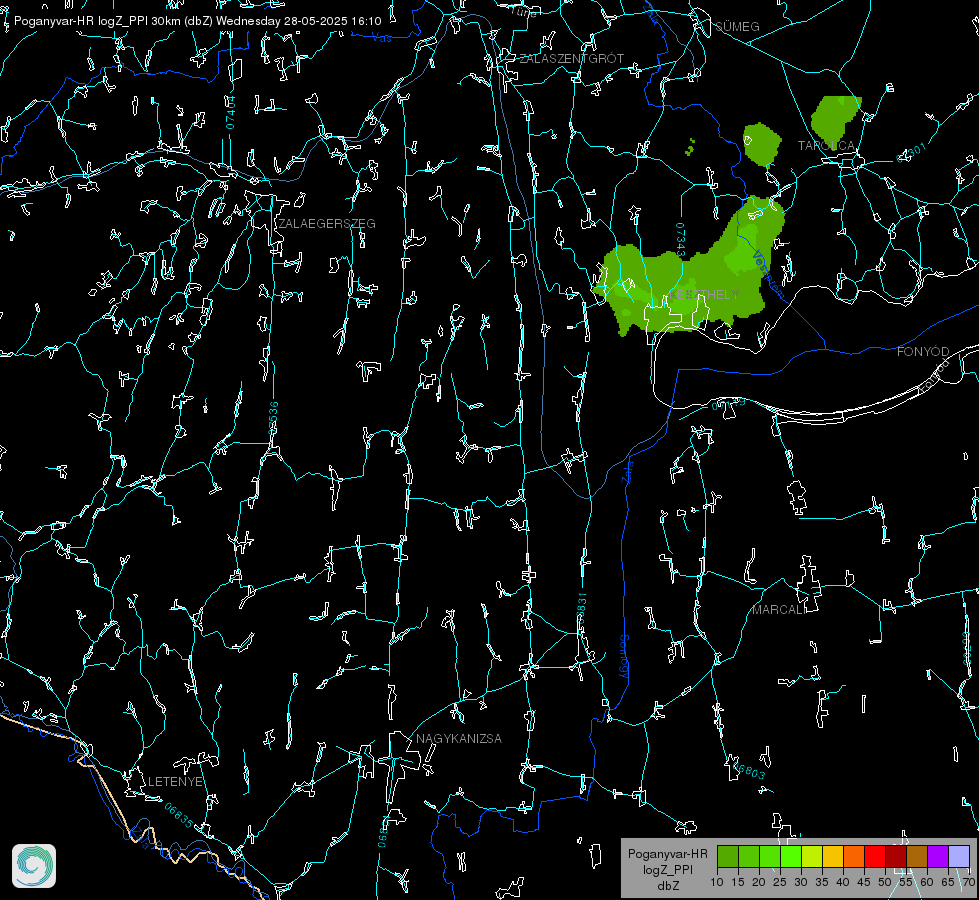
Task: Select the 65–70 dBZ lavender swatch
Action: [959, 857]
